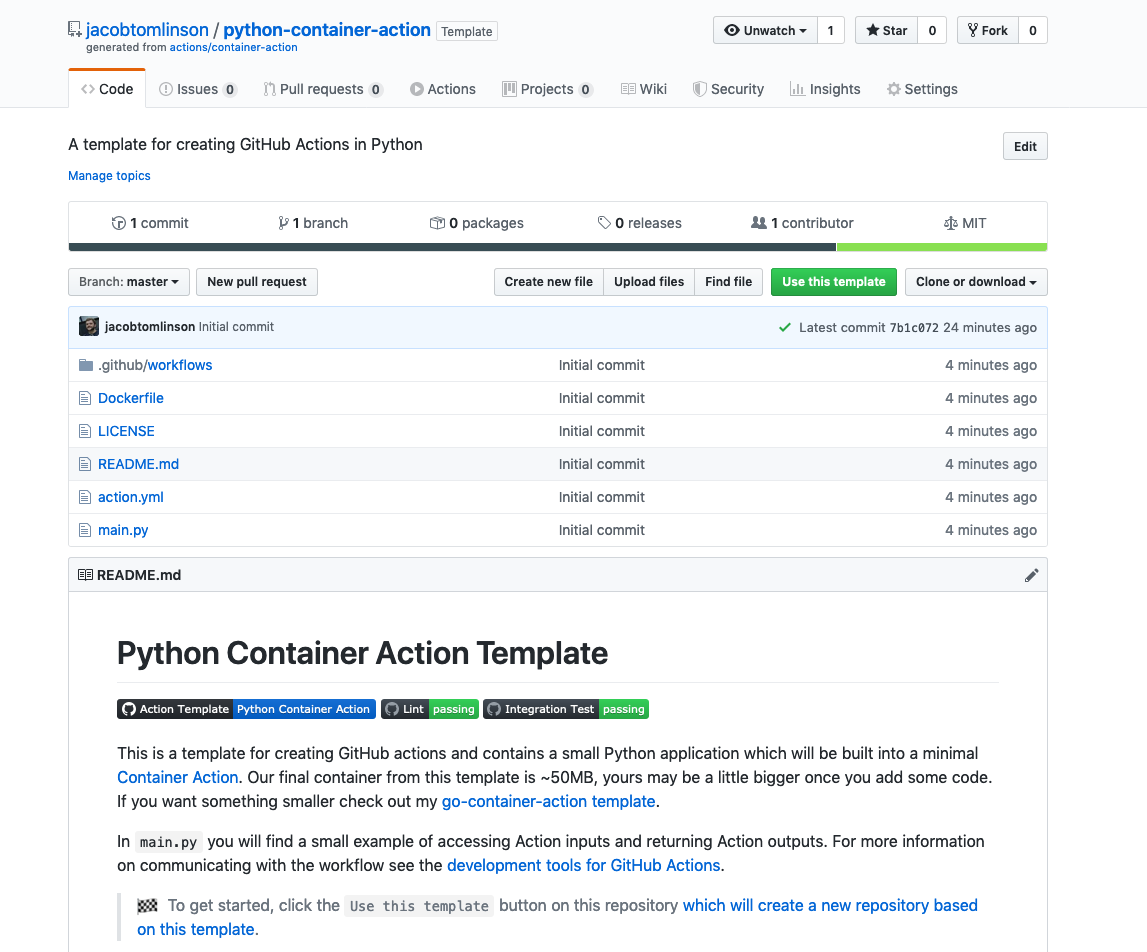Expand the Branch: master selector
Screen dimensions: 1147x952
coord(128,282)
